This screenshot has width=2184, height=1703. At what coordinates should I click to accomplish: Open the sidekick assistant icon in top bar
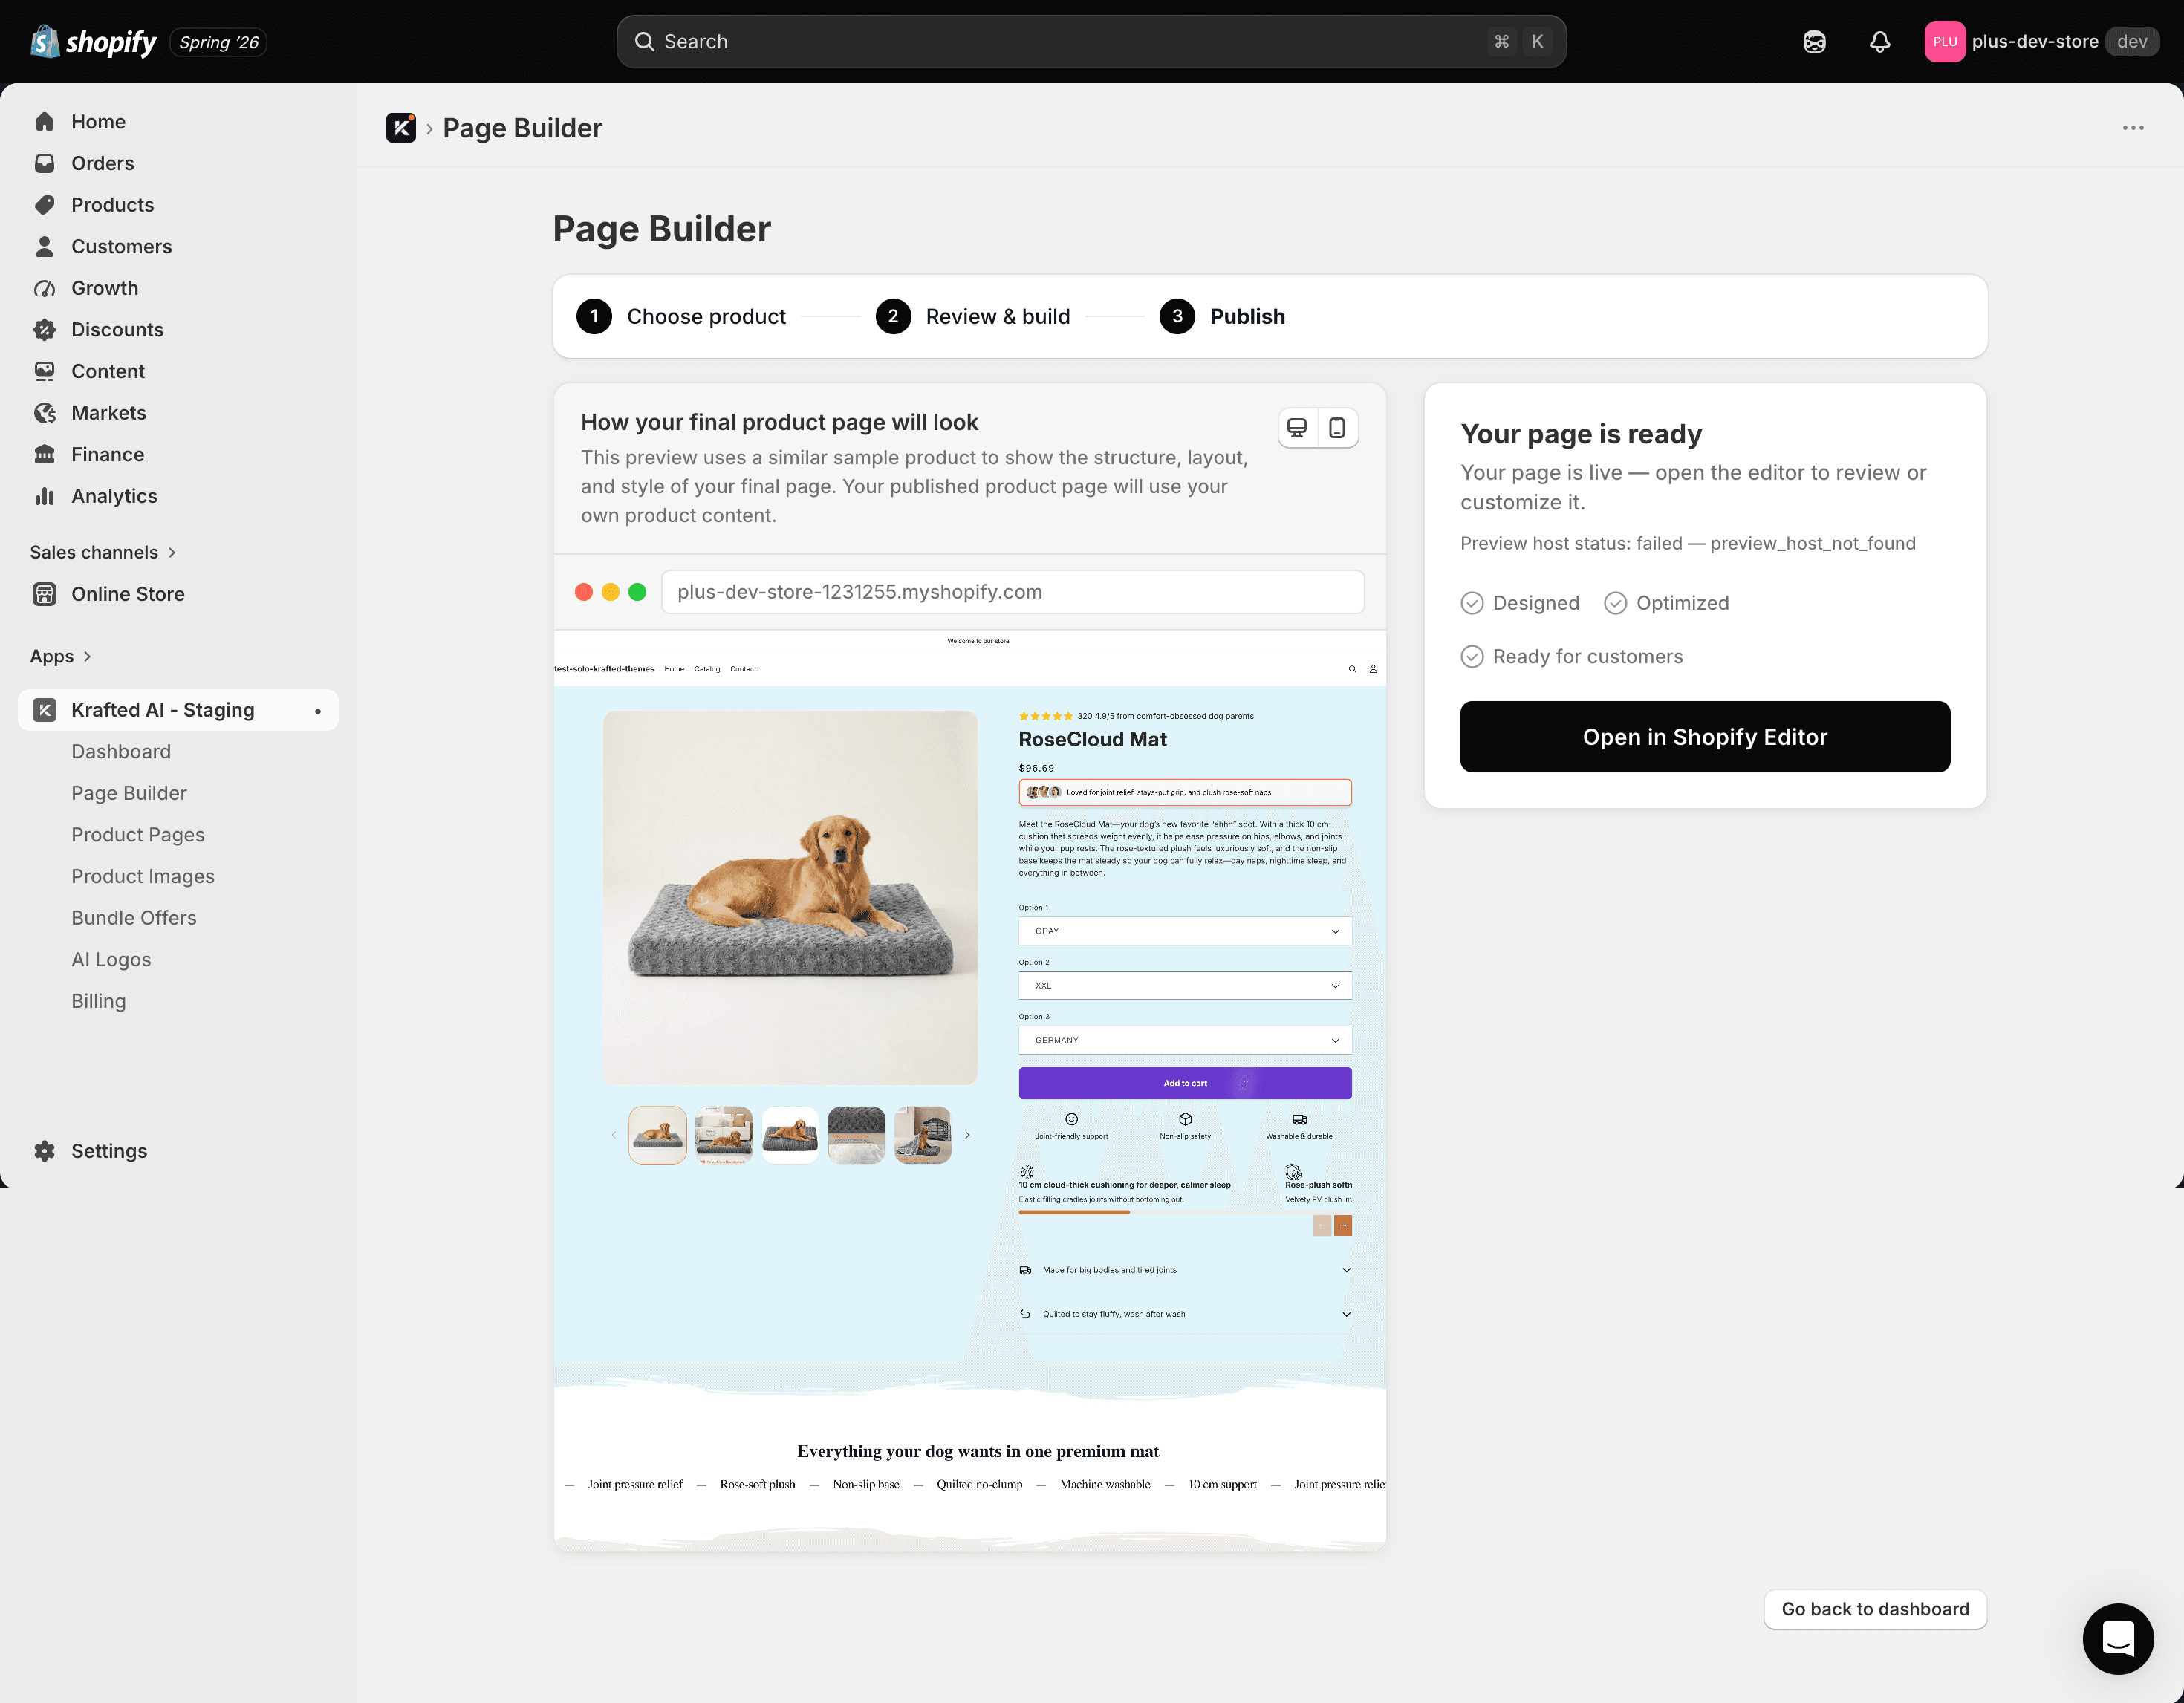click(1814, 42)
